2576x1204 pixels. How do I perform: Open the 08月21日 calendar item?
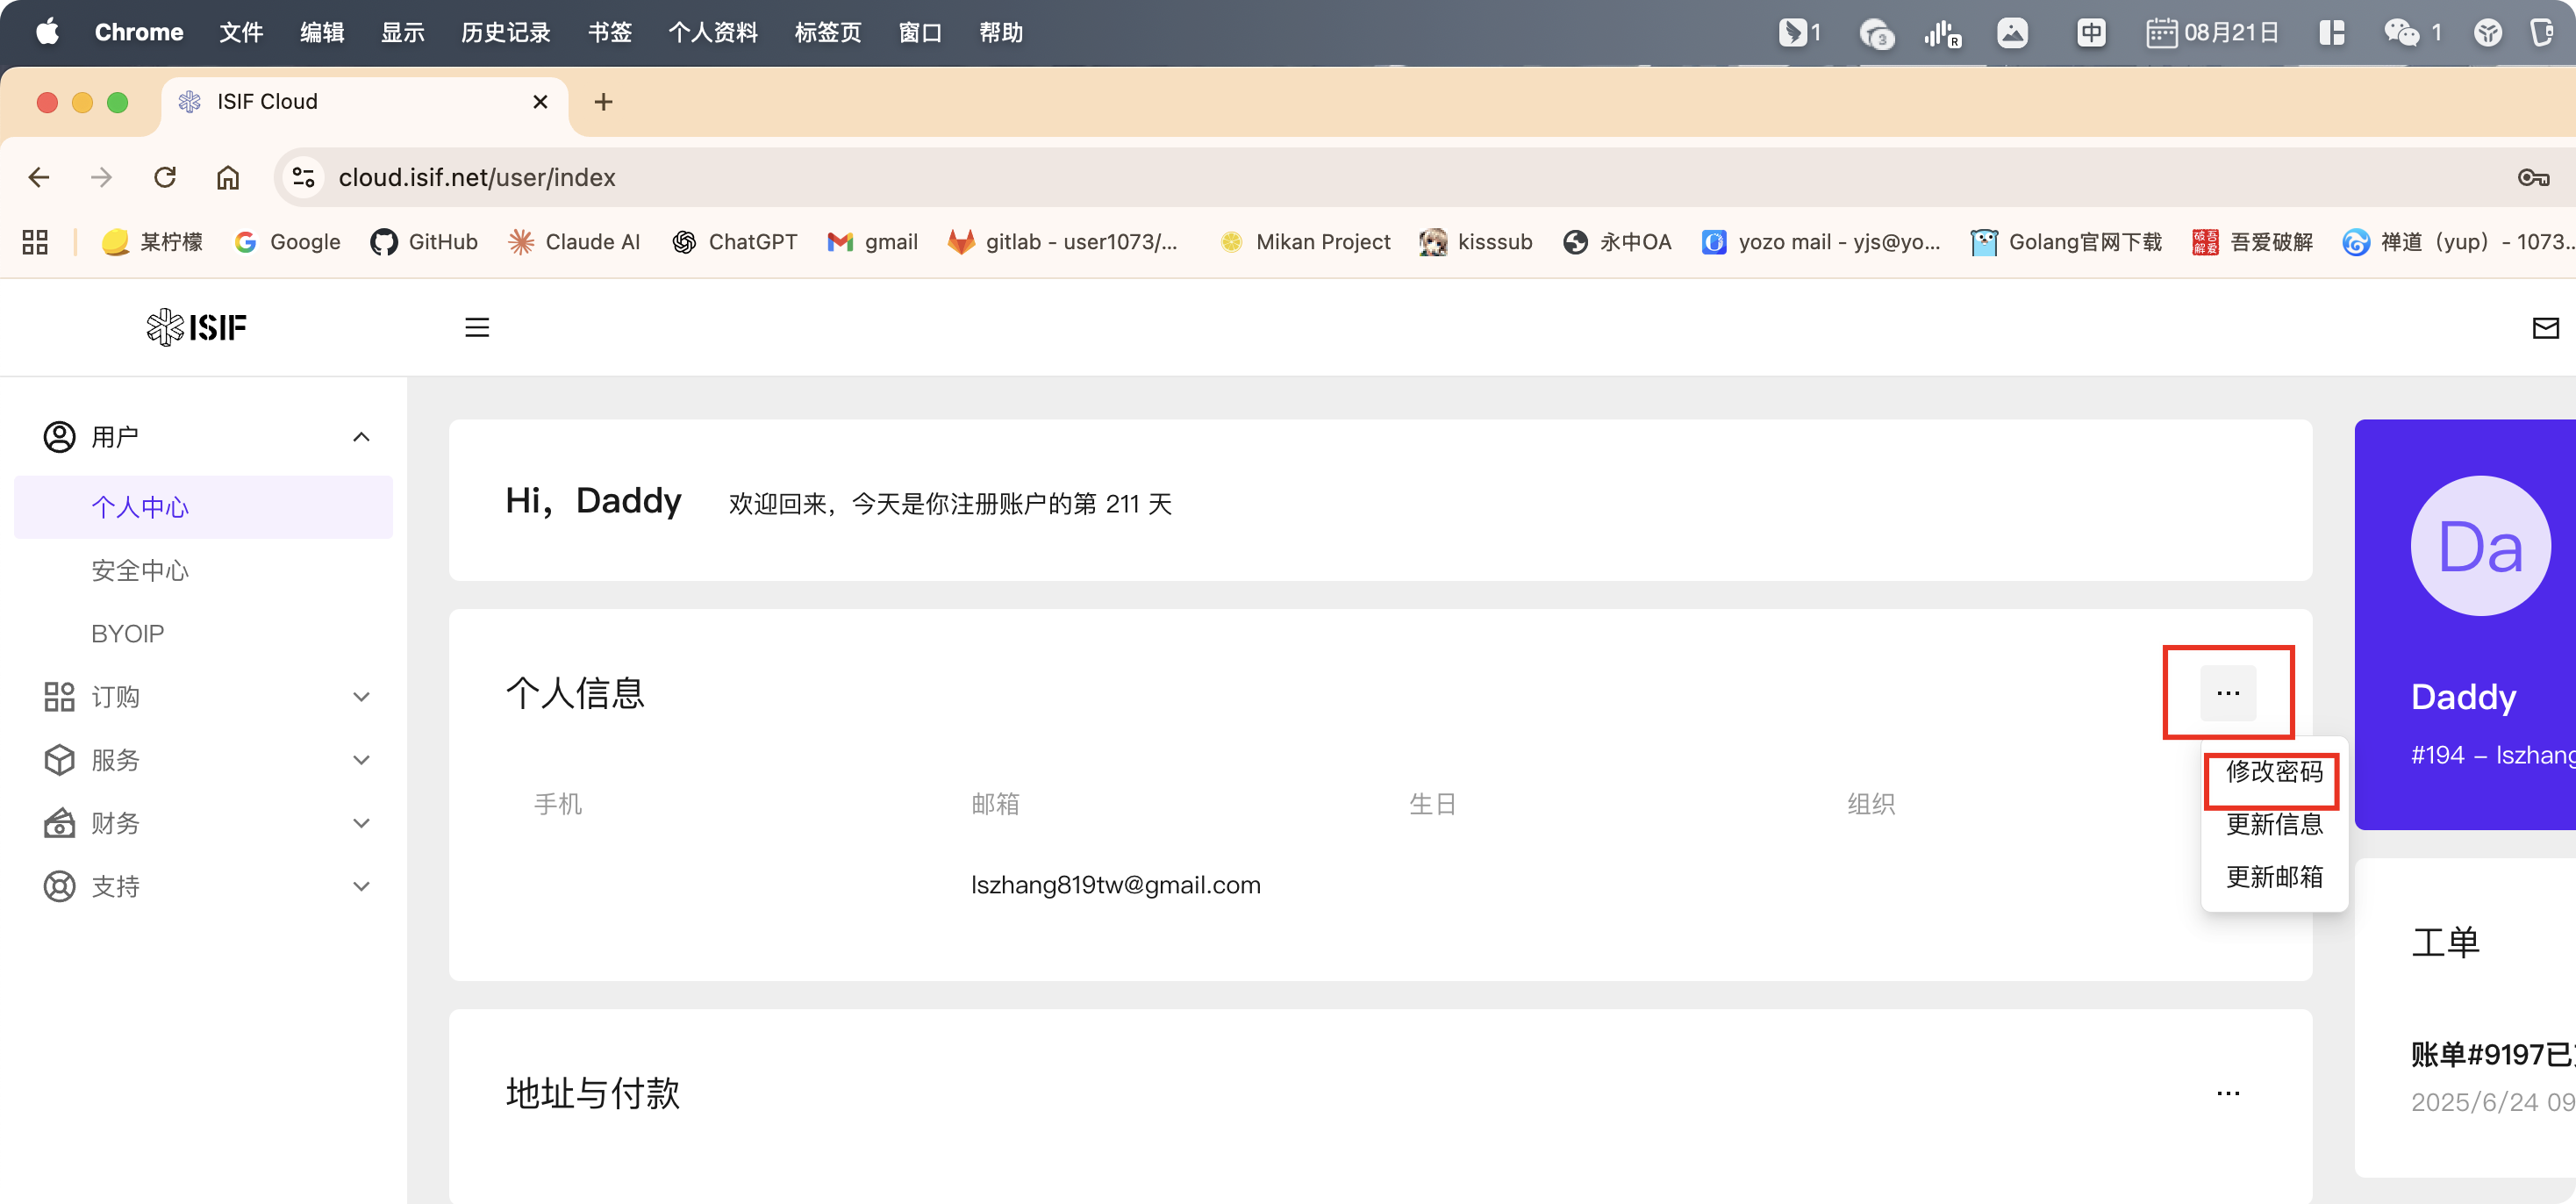tap(2212, 33)
